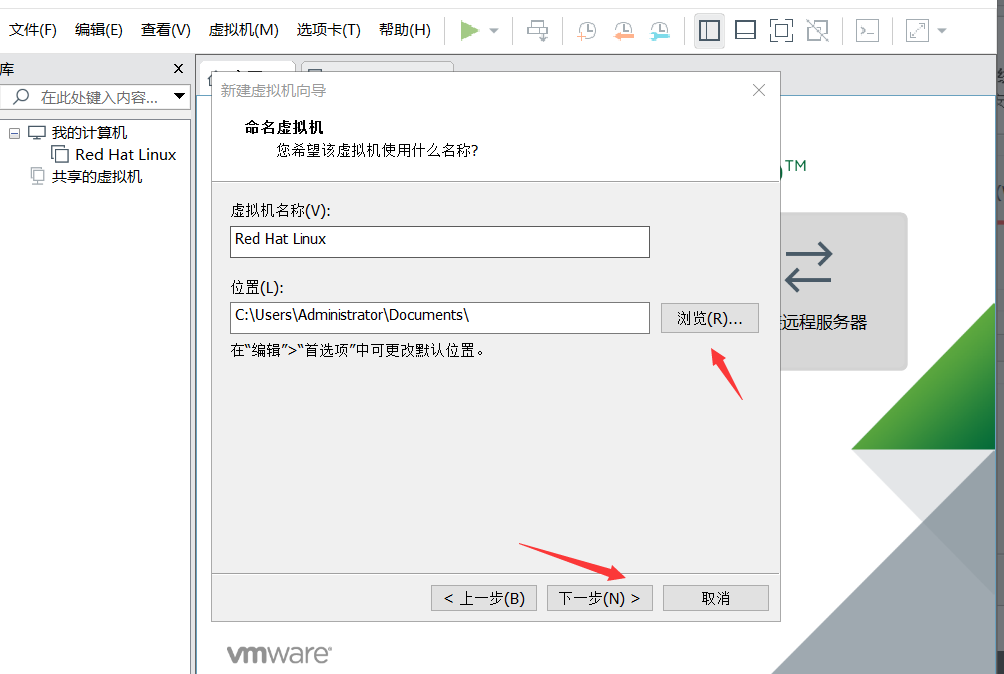
Task: Open the library search filter dropdown
Action: pos(180,96)
